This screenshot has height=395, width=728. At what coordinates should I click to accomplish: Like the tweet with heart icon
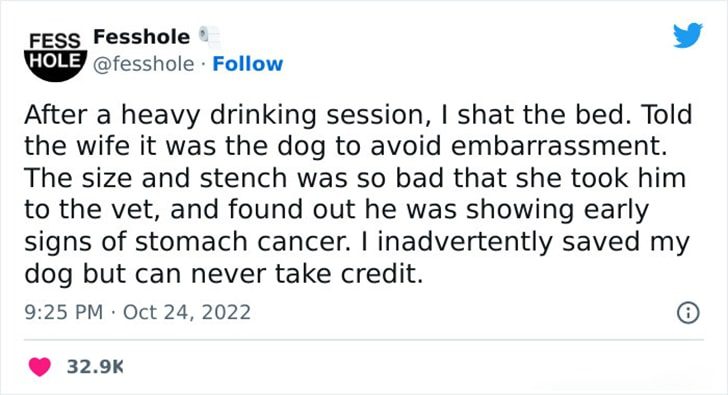[x=40, y=367]
